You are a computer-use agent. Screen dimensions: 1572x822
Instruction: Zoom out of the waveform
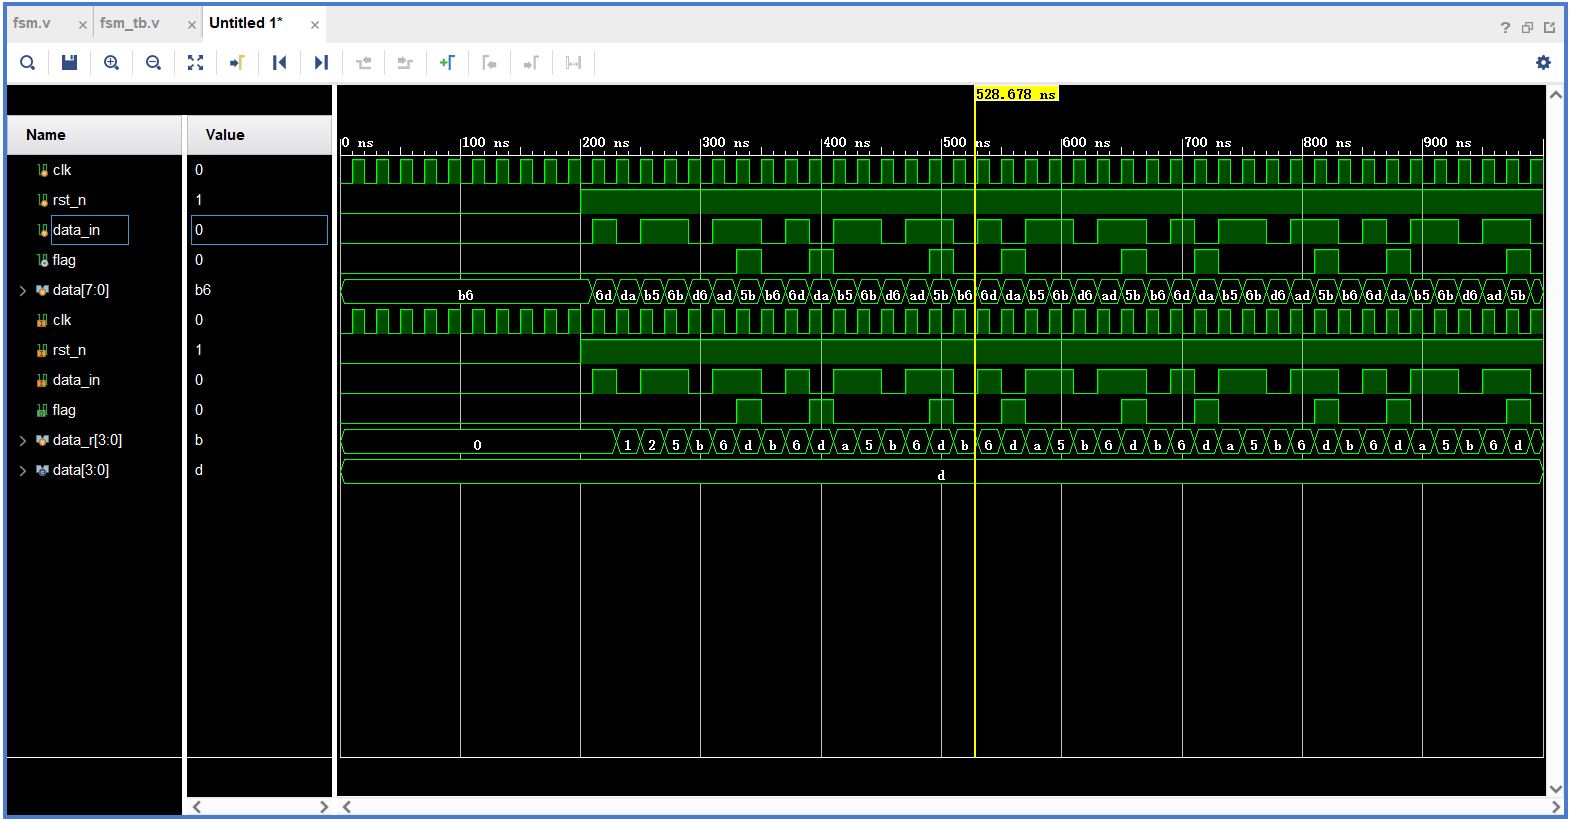tap(153, 63)
